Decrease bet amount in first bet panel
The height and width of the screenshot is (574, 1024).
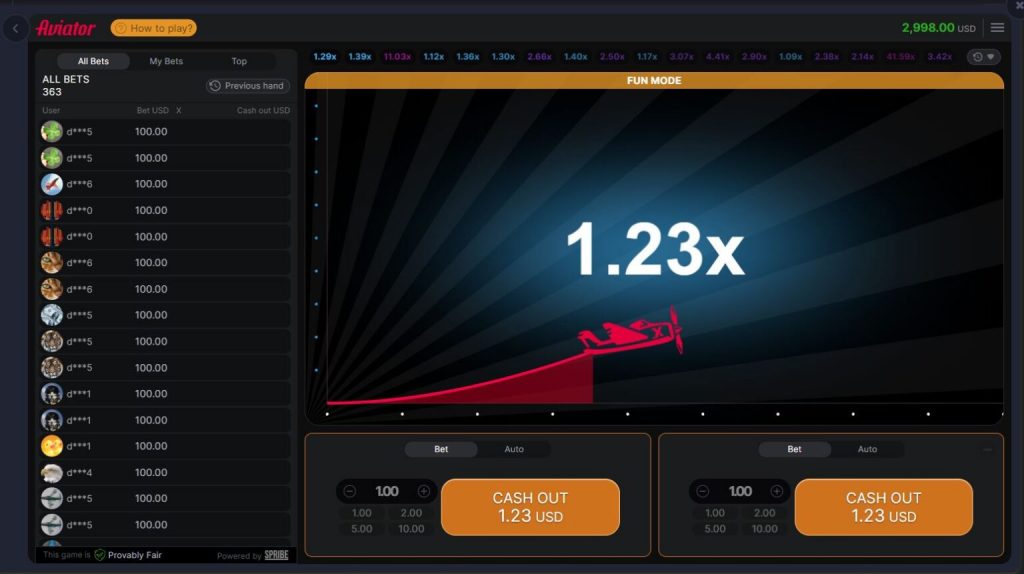tap(349, 491)
